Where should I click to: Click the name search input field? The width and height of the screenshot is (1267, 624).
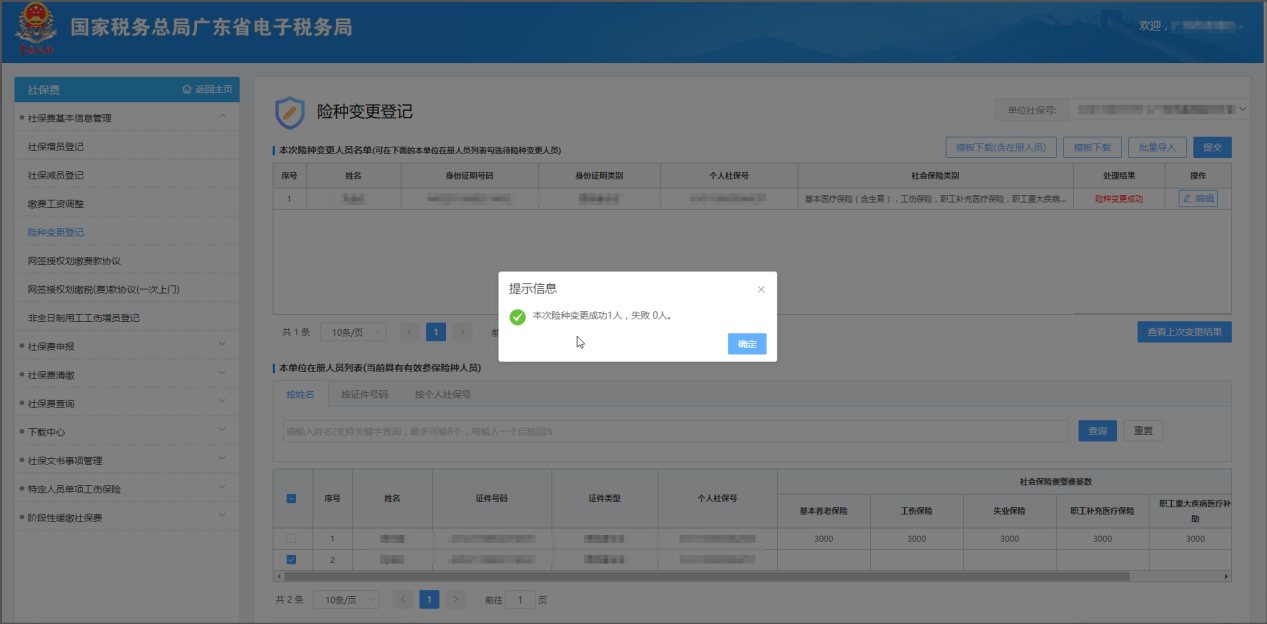click(675, 431)
